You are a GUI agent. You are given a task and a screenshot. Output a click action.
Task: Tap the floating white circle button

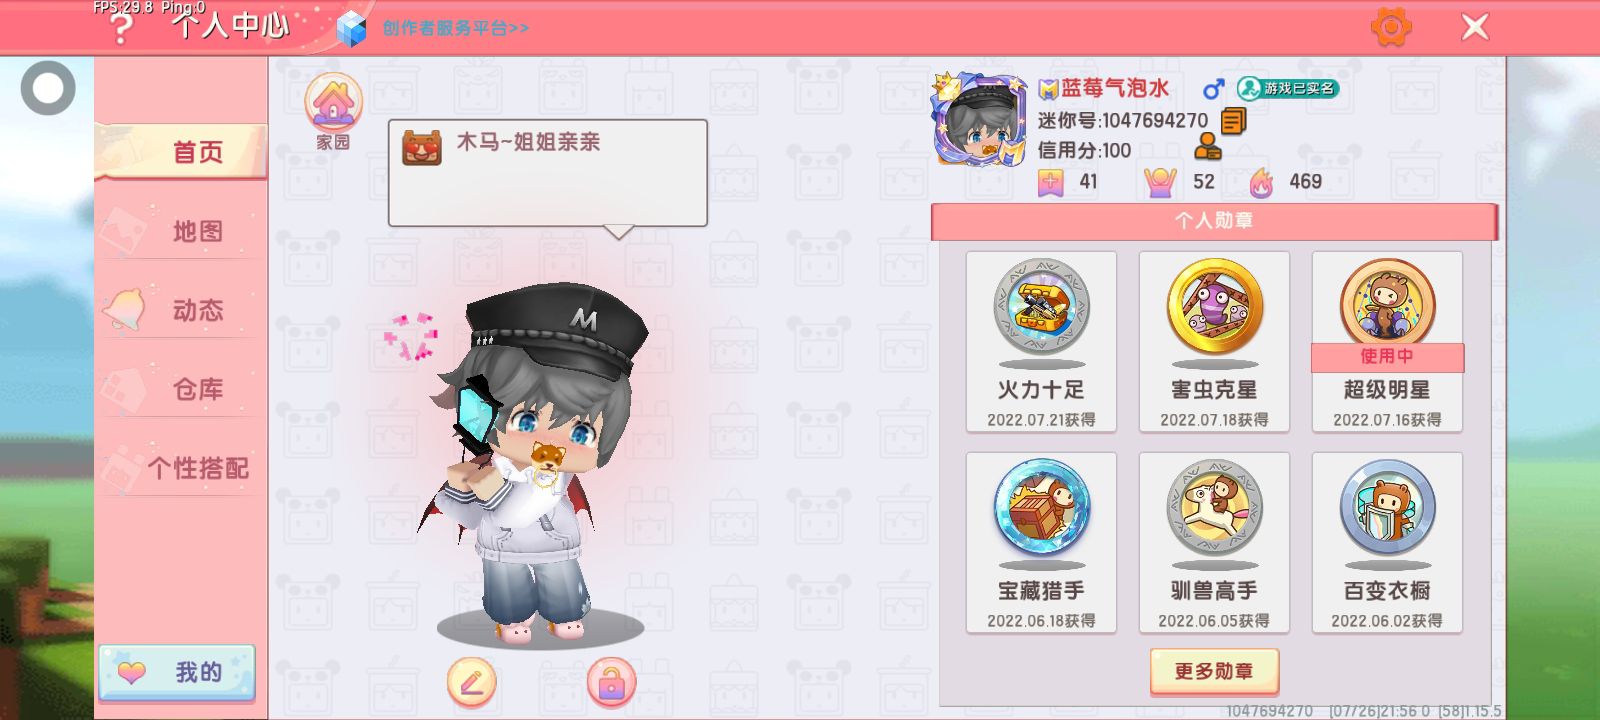point(48,88)
